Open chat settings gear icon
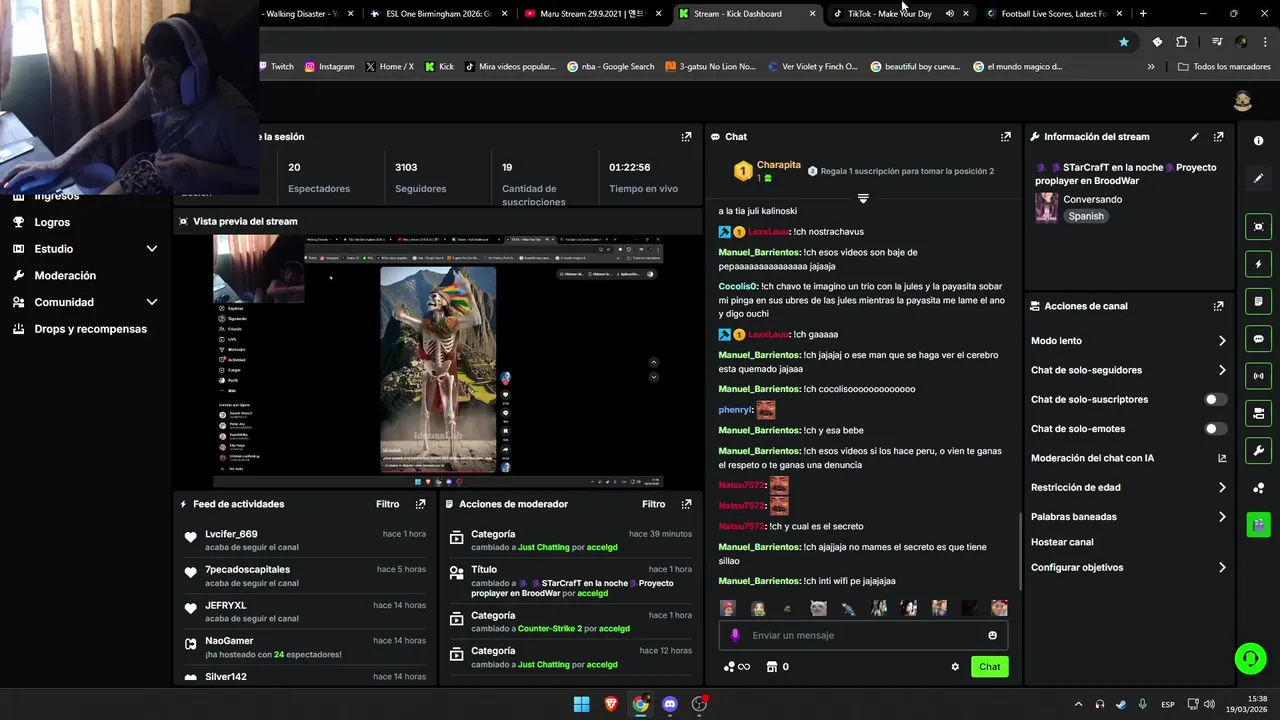Screen dimensions: 1280x720 pos(955,667)
